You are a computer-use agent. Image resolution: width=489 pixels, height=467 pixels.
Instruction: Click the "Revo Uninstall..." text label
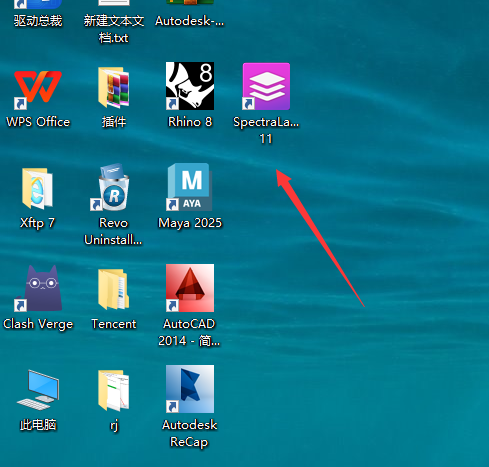[x=113, y=231]
